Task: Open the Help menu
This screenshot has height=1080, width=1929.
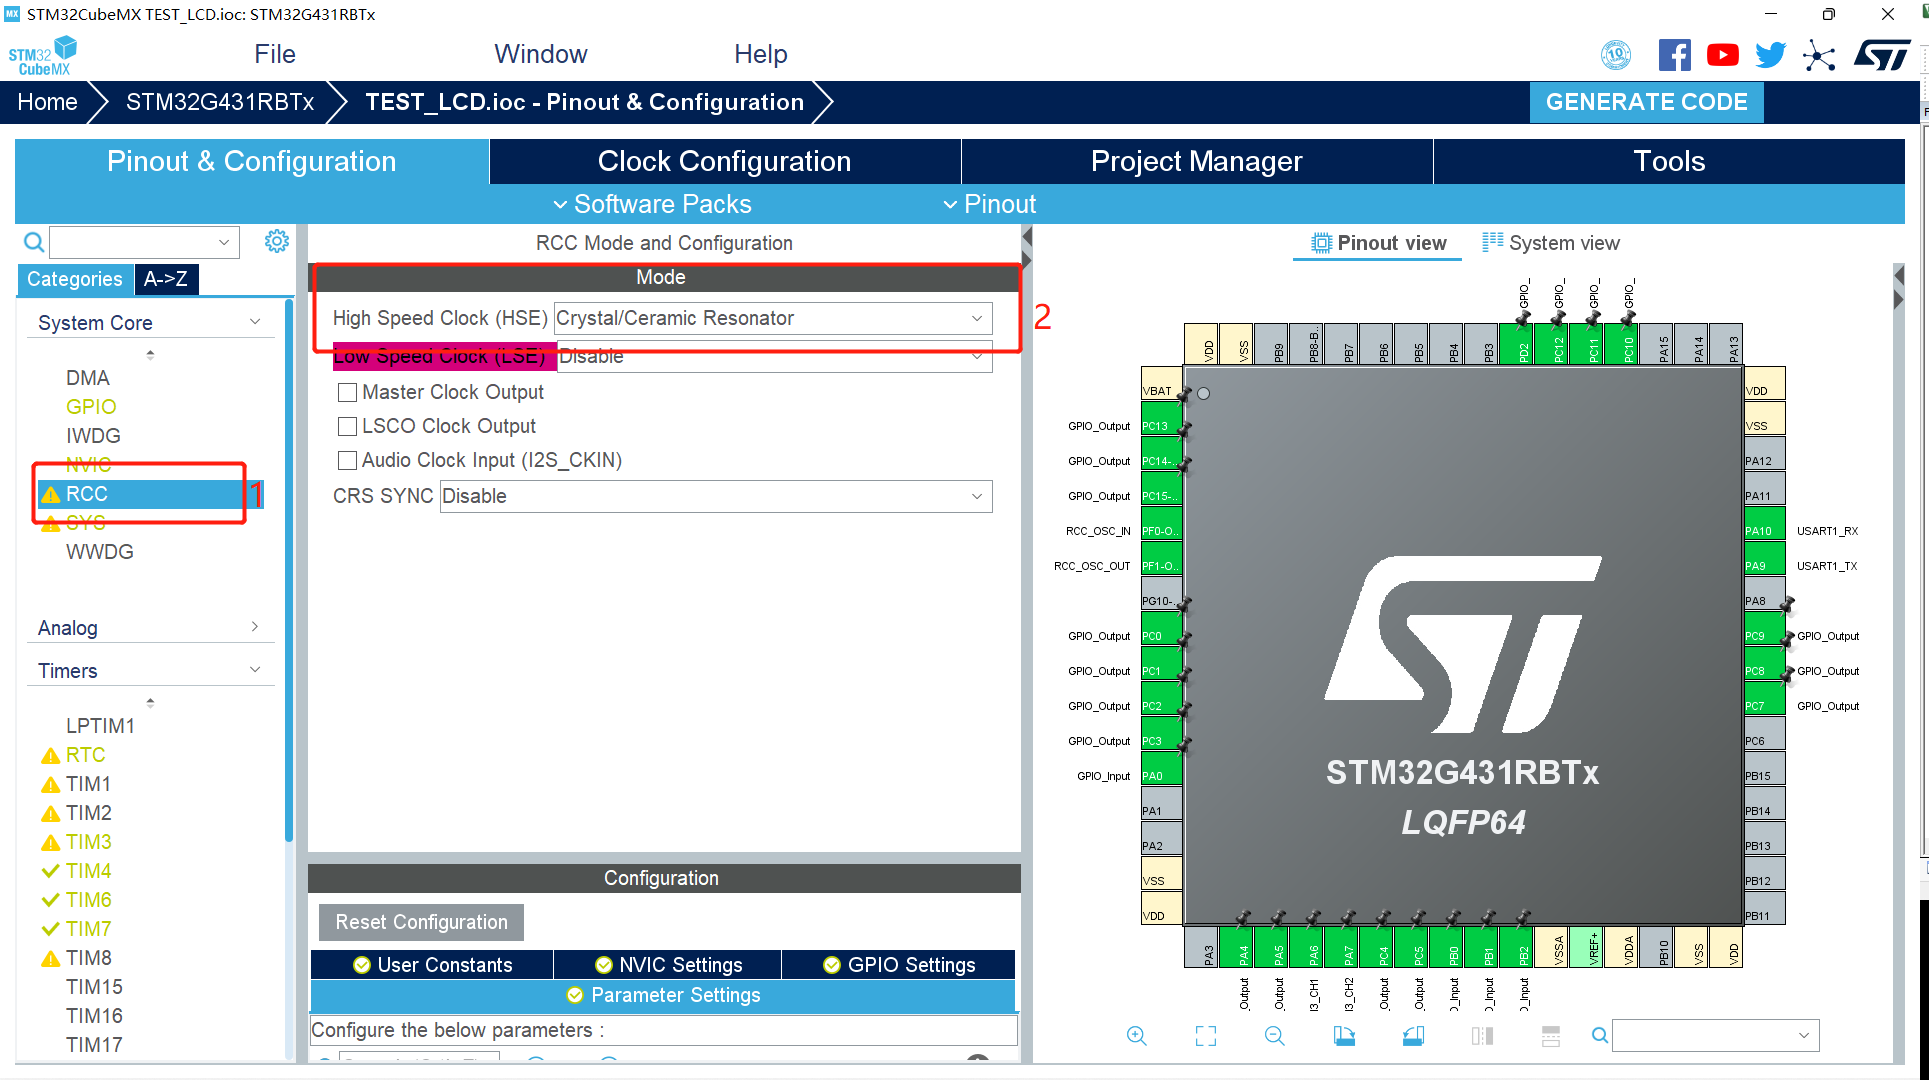Action: click(760, 54)
